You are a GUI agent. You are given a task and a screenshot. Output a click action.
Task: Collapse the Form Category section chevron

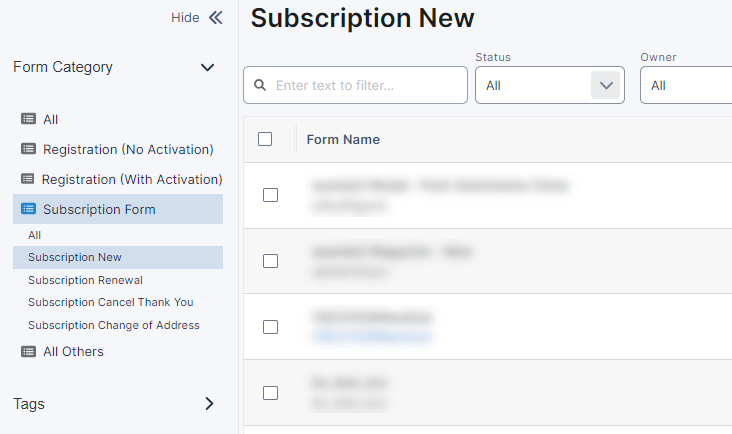pos(208,68)
